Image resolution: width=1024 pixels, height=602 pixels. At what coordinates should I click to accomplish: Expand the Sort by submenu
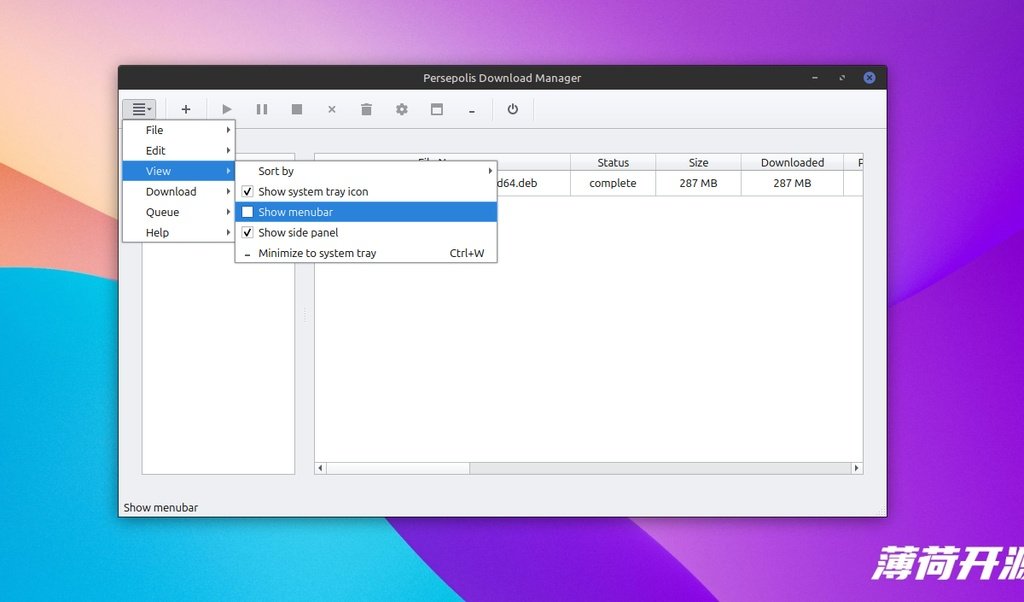click(366, 171)
